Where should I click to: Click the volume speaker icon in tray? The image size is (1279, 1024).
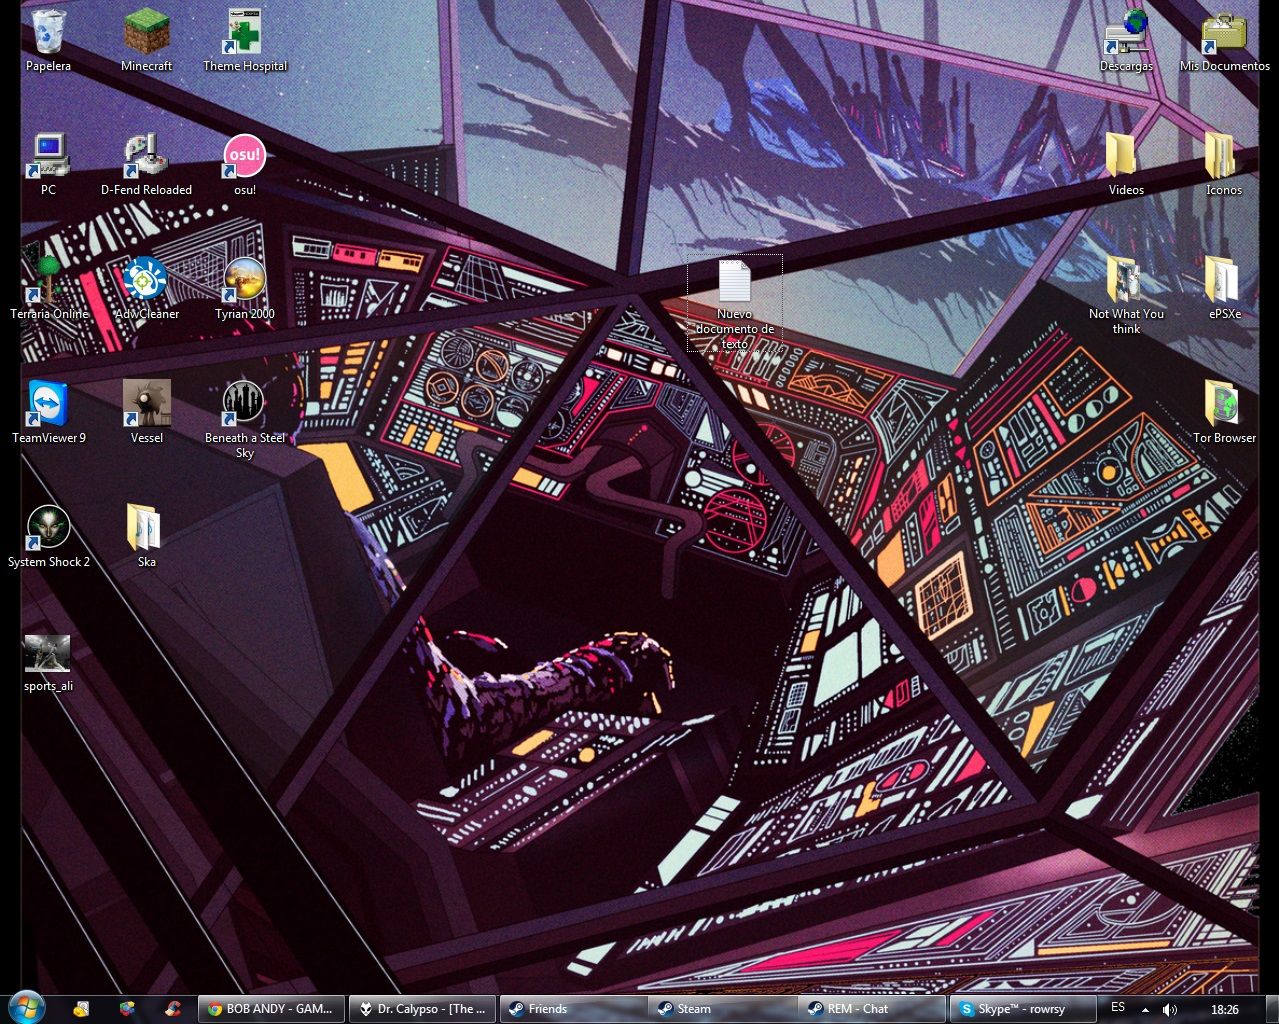(1169, 1009)
